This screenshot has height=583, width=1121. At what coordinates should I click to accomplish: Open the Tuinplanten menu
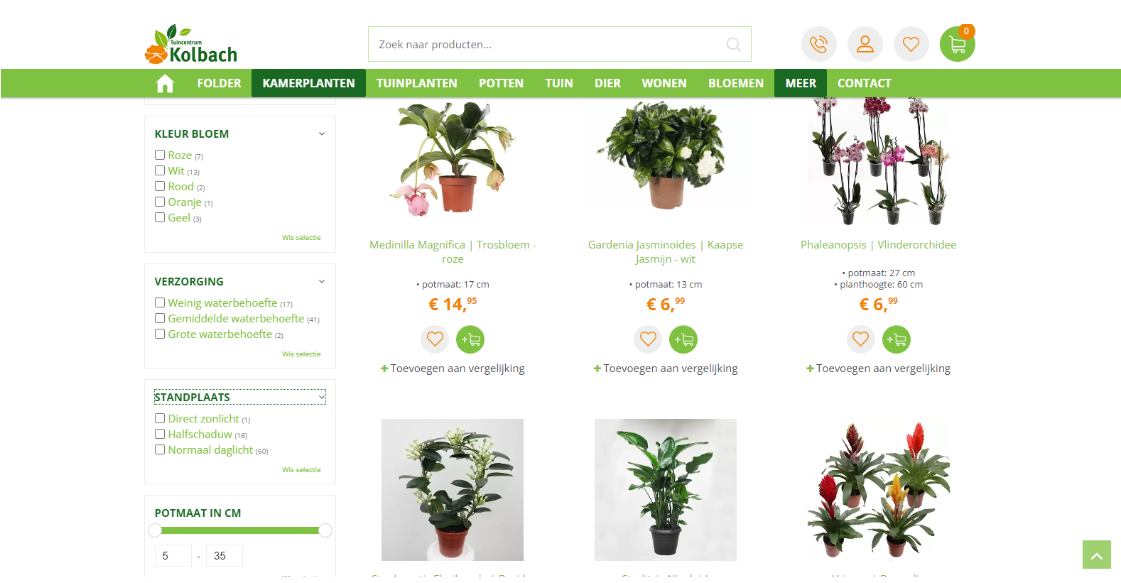click(417, 83)
